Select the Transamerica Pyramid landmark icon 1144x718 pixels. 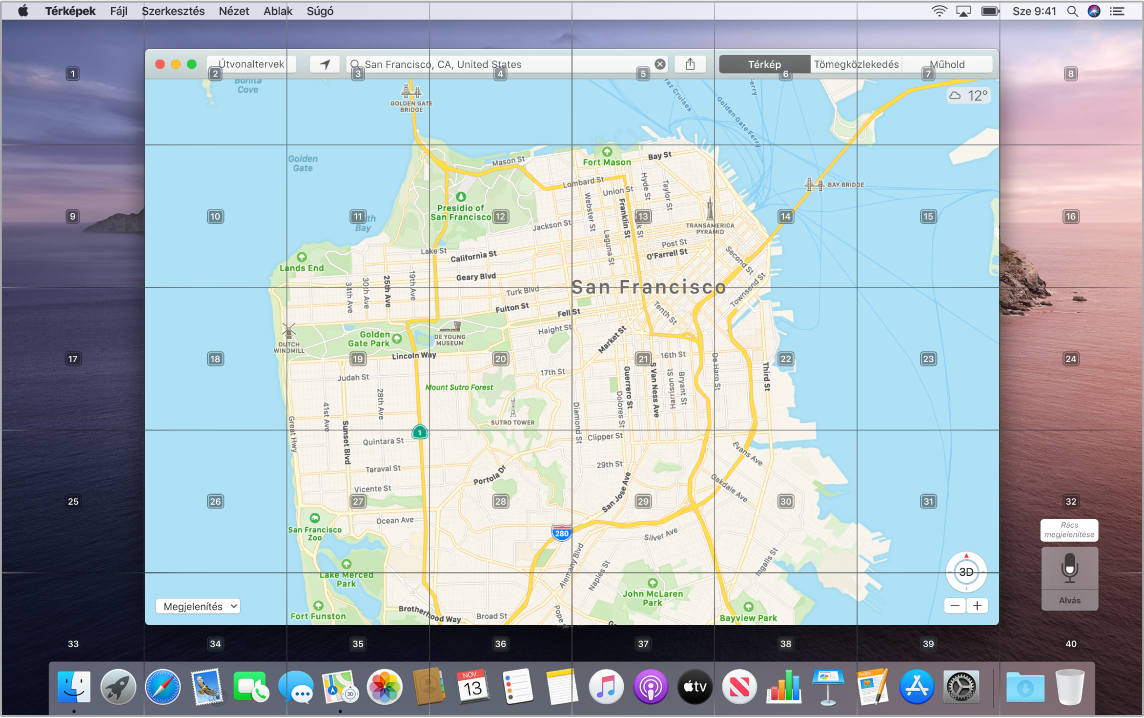point(709,209)
